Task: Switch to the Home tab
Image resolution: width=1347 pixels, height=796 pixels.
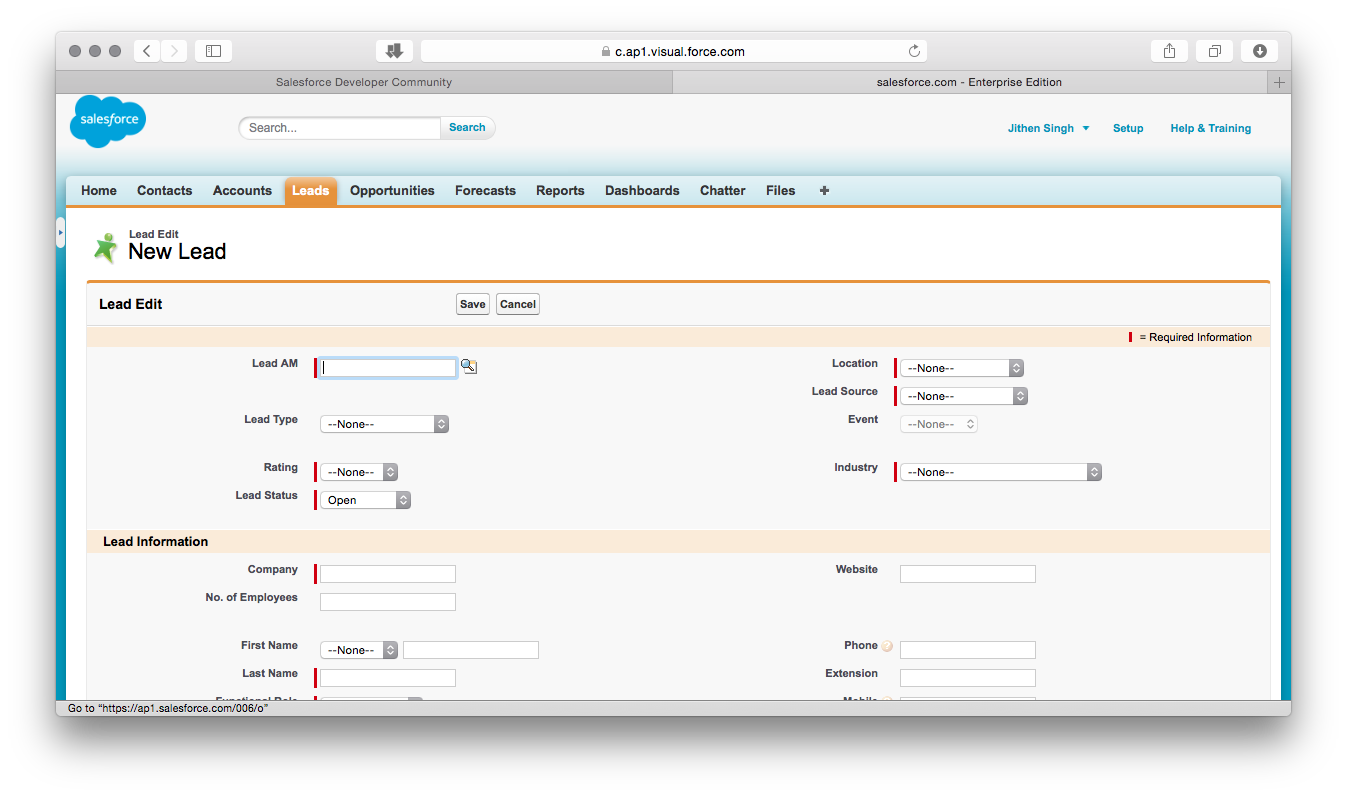Action: click(99, 190)
